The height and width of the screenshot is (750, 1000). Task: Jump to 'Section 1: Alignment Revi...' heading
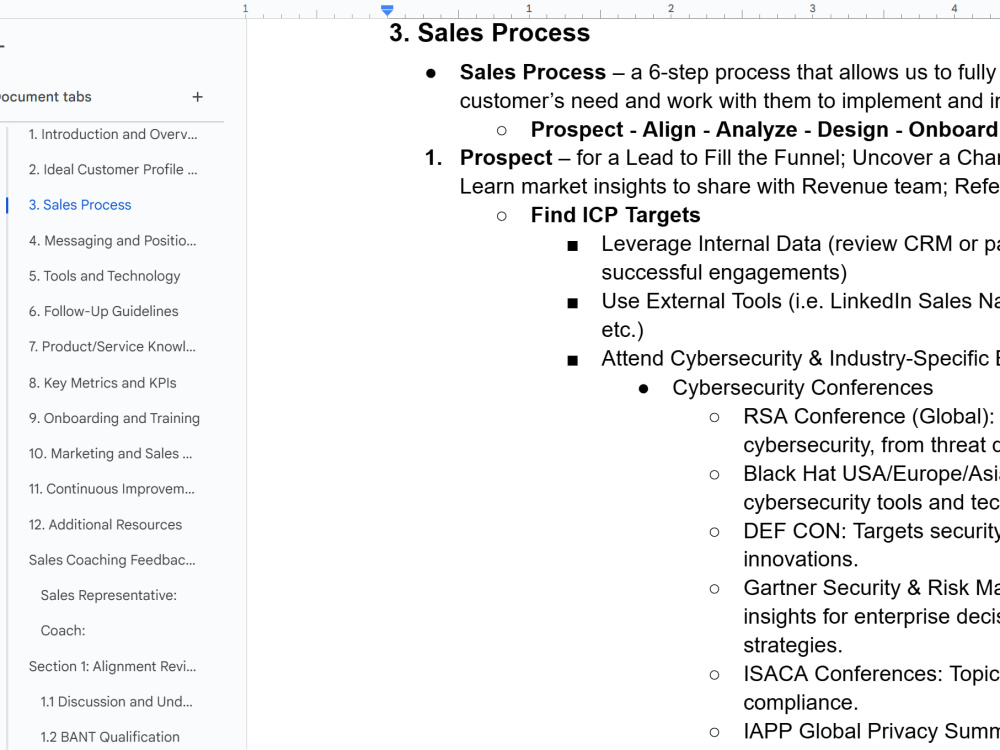[112, 666]
